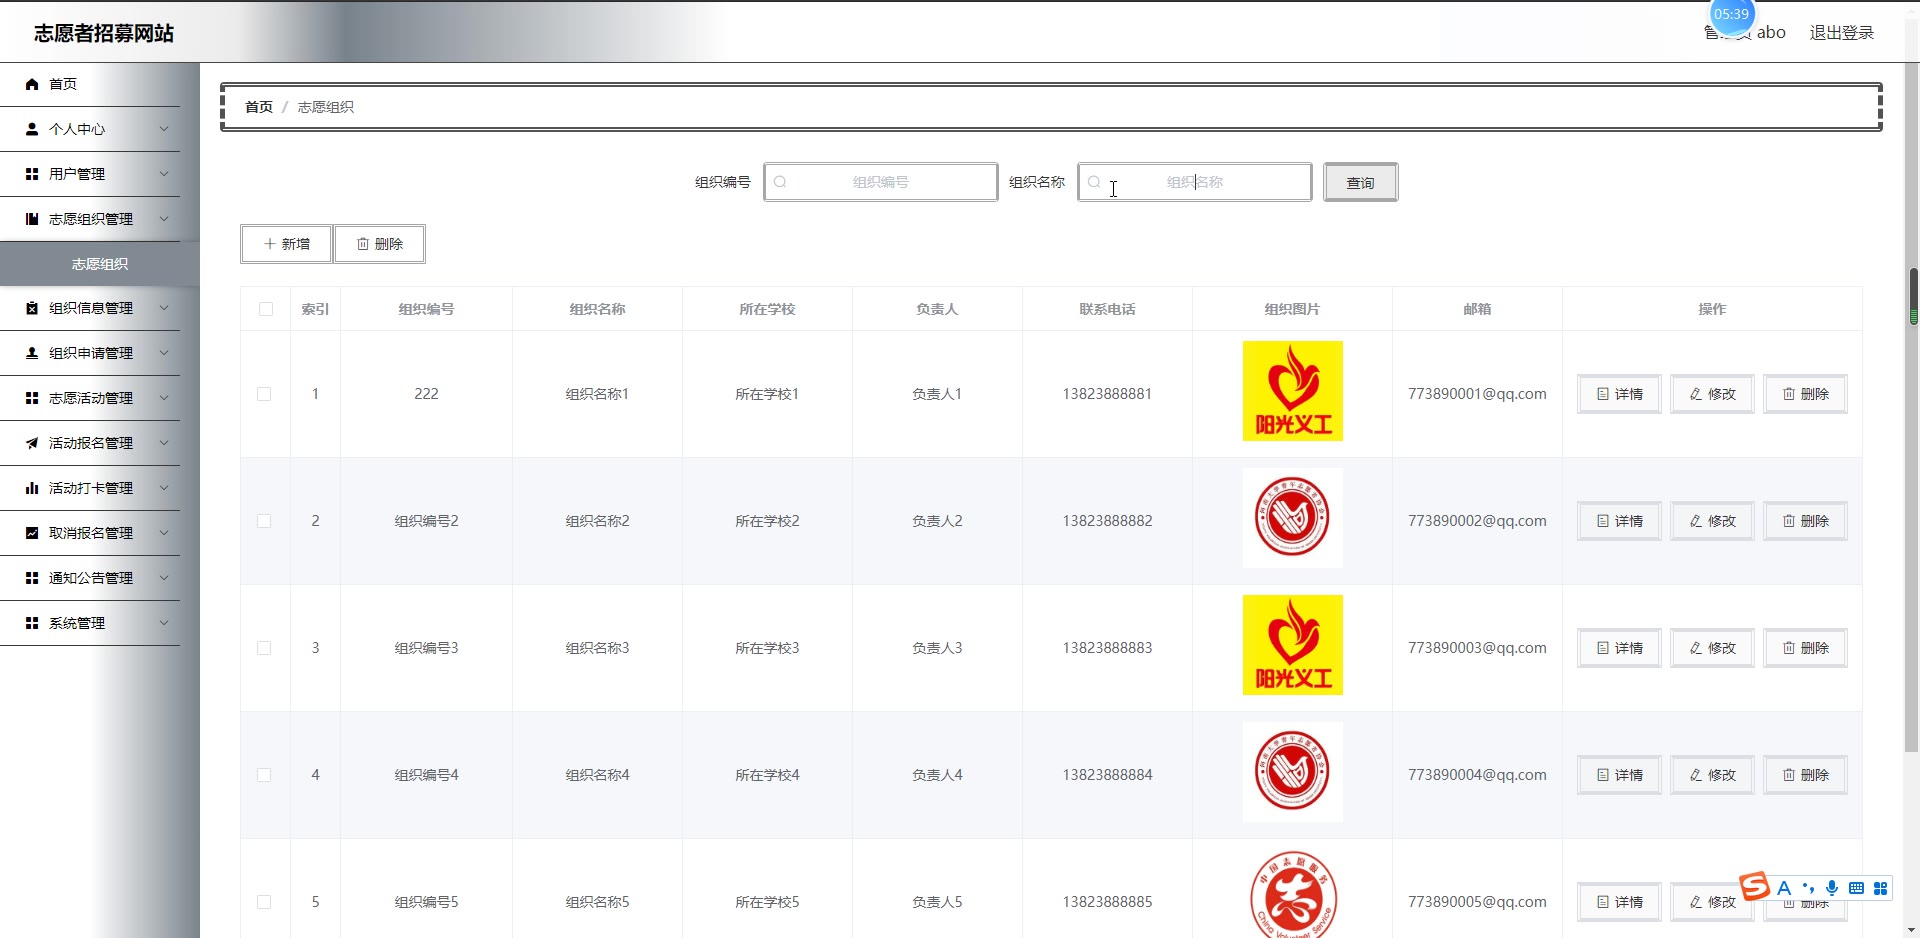
Task: Open the input method toolbox grid icon
Action: [1880, 888]
